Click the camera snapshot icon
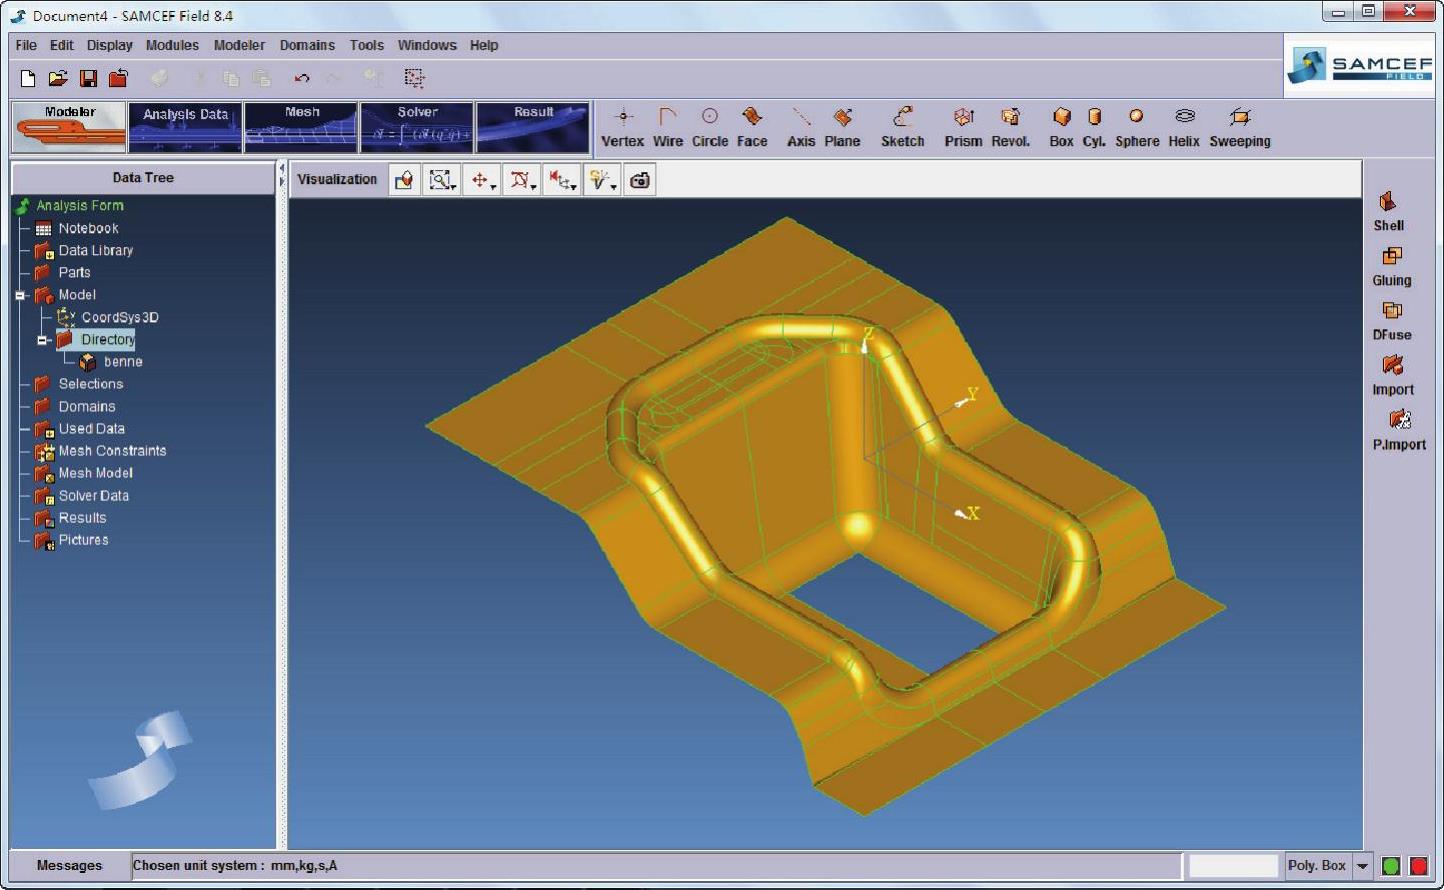The height and width of the screenshot is (890, 1444). (x=640, y=180)
